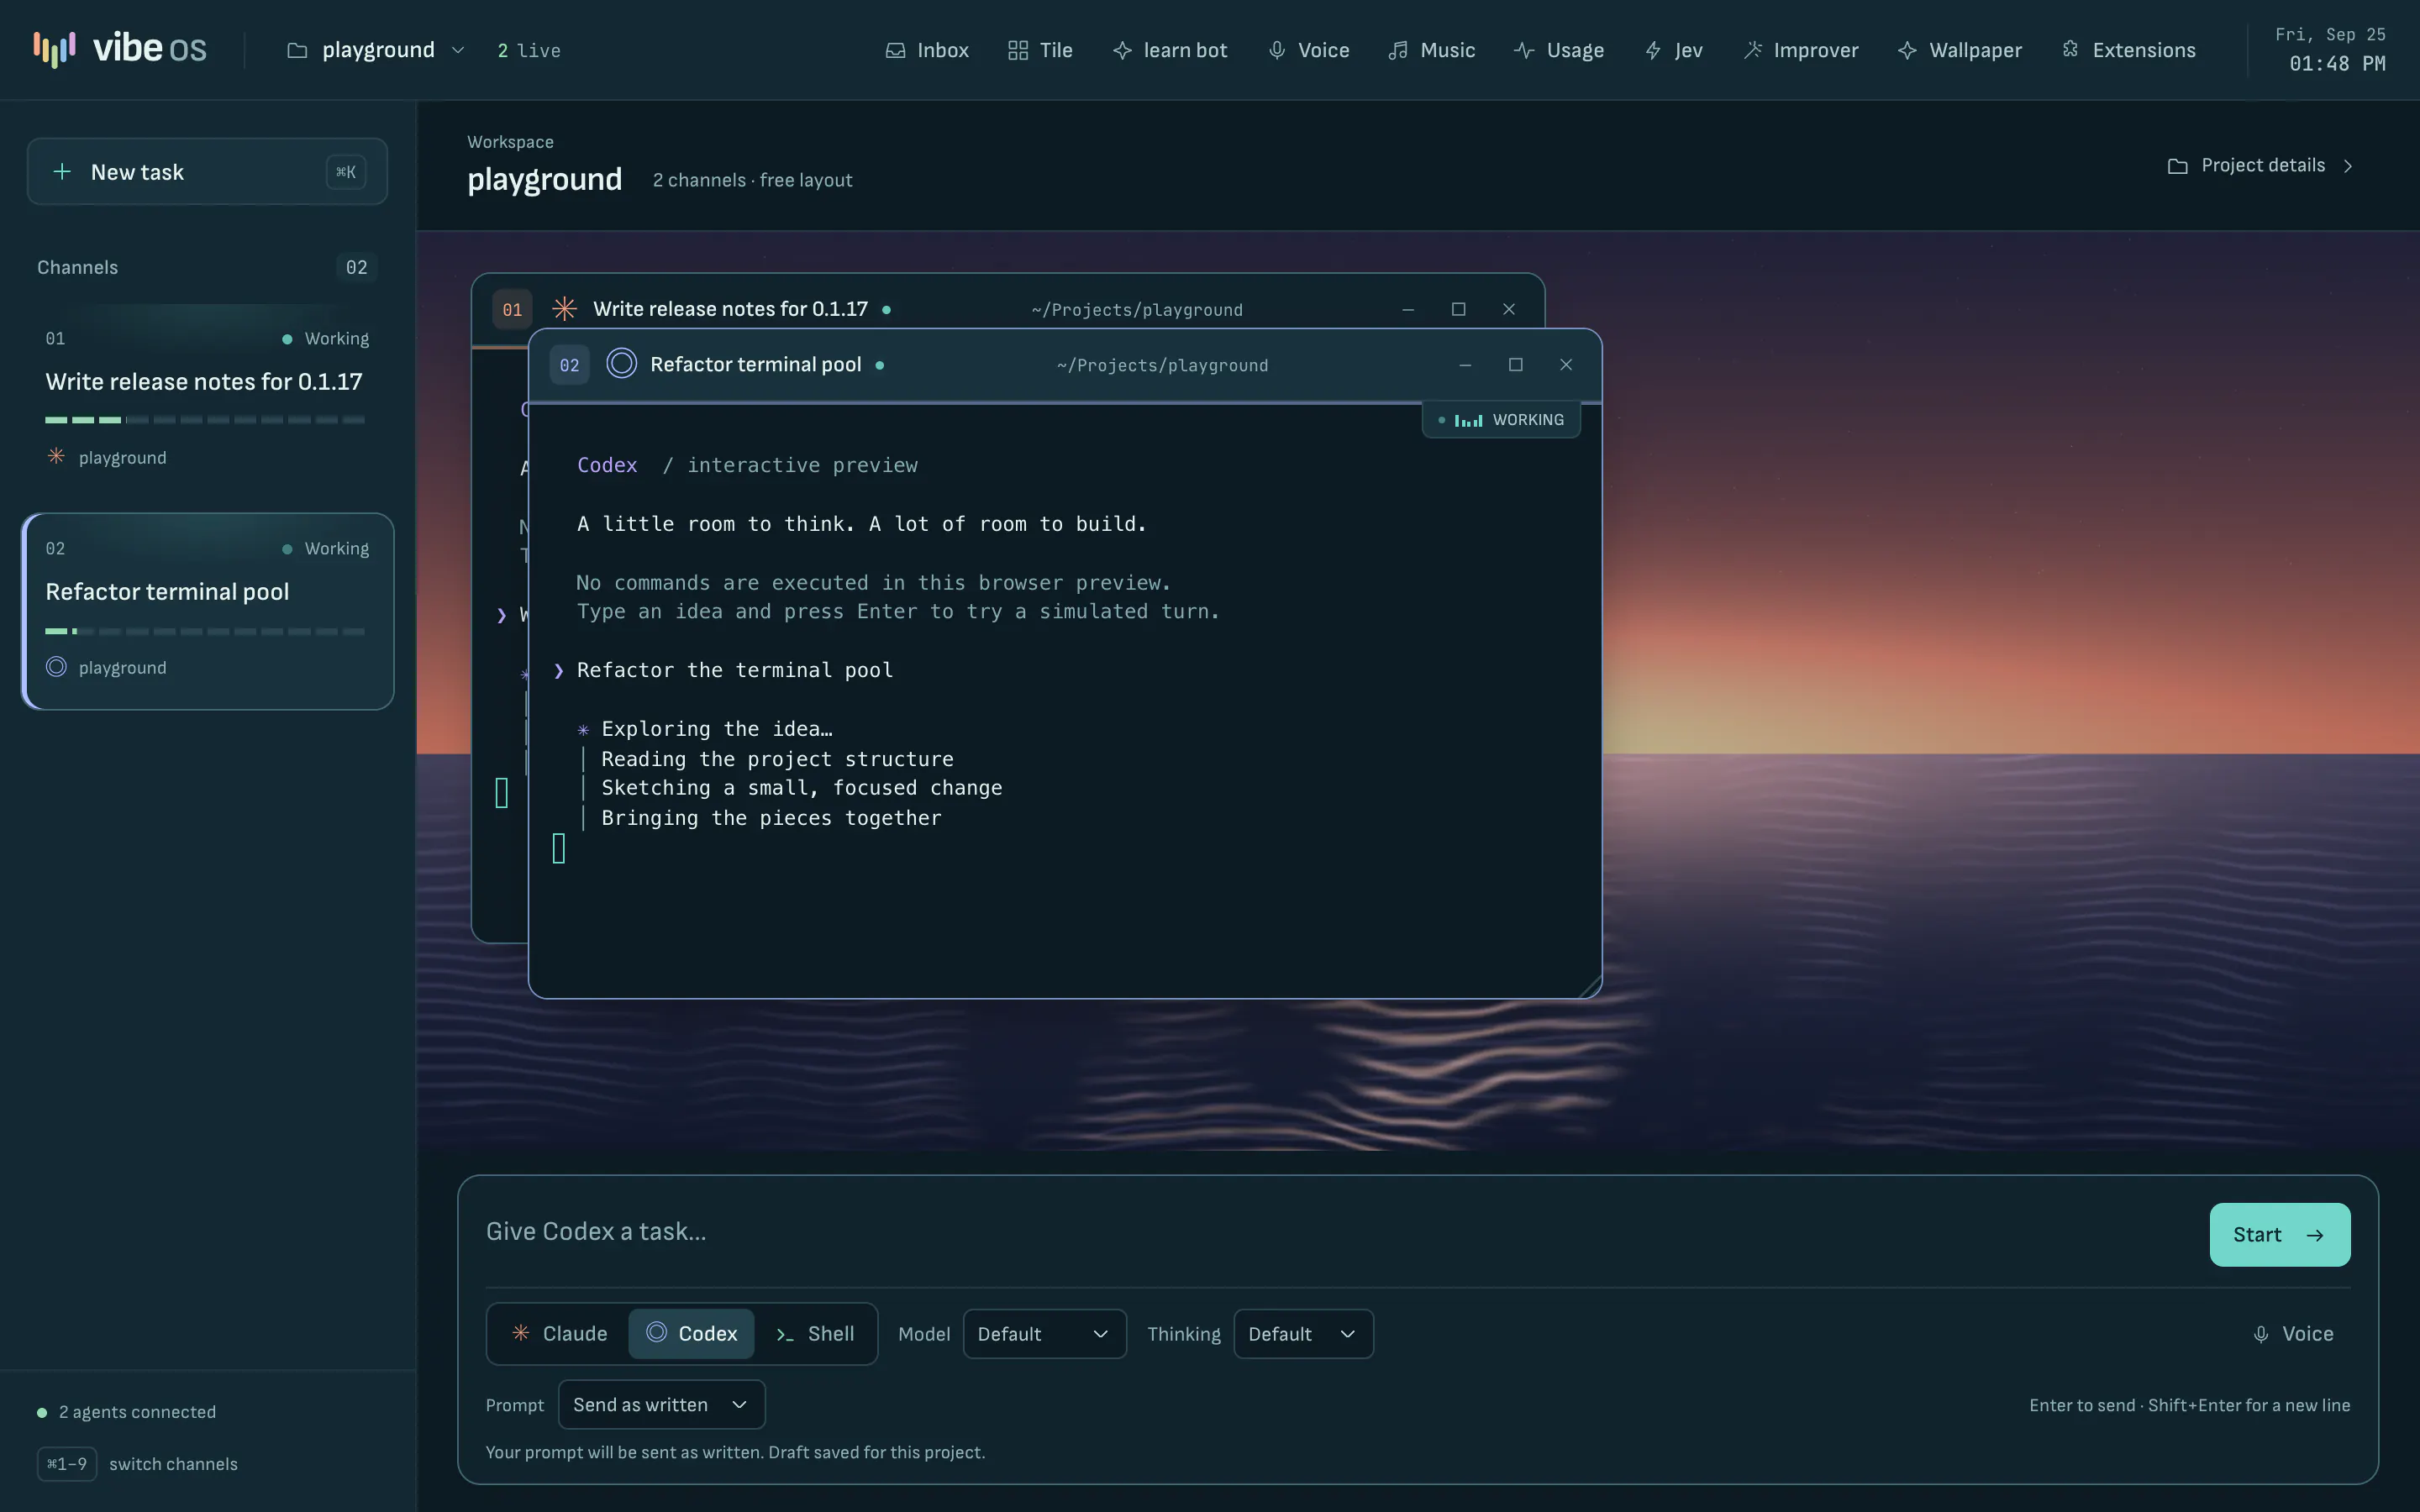Click progress bar under Refactor terminal pool channel
Viewport: 2420px width, 1512px height.
coord(205,631)
